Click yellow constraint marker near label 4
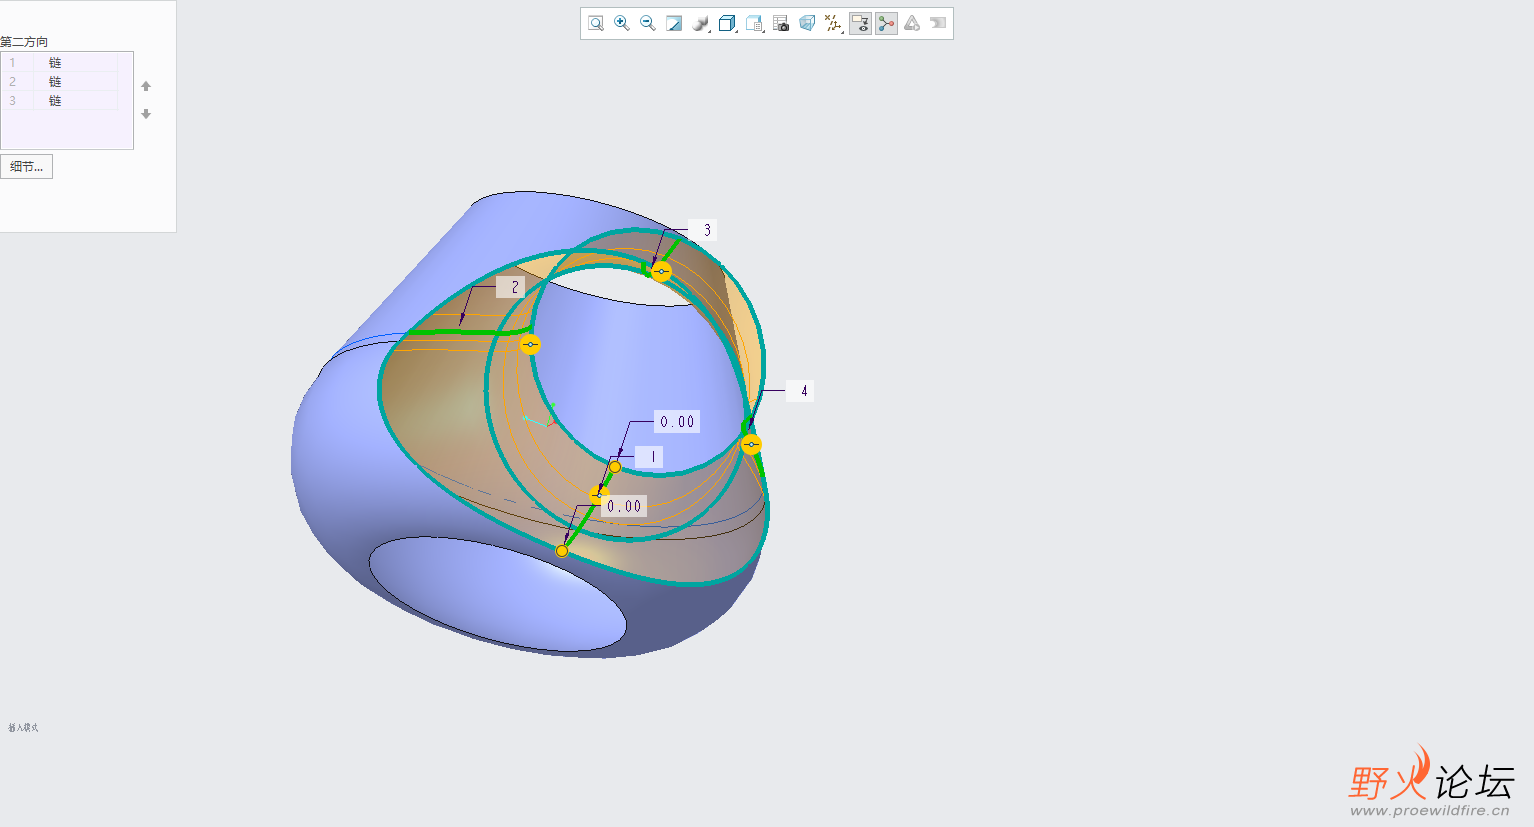 pos(752,444)
